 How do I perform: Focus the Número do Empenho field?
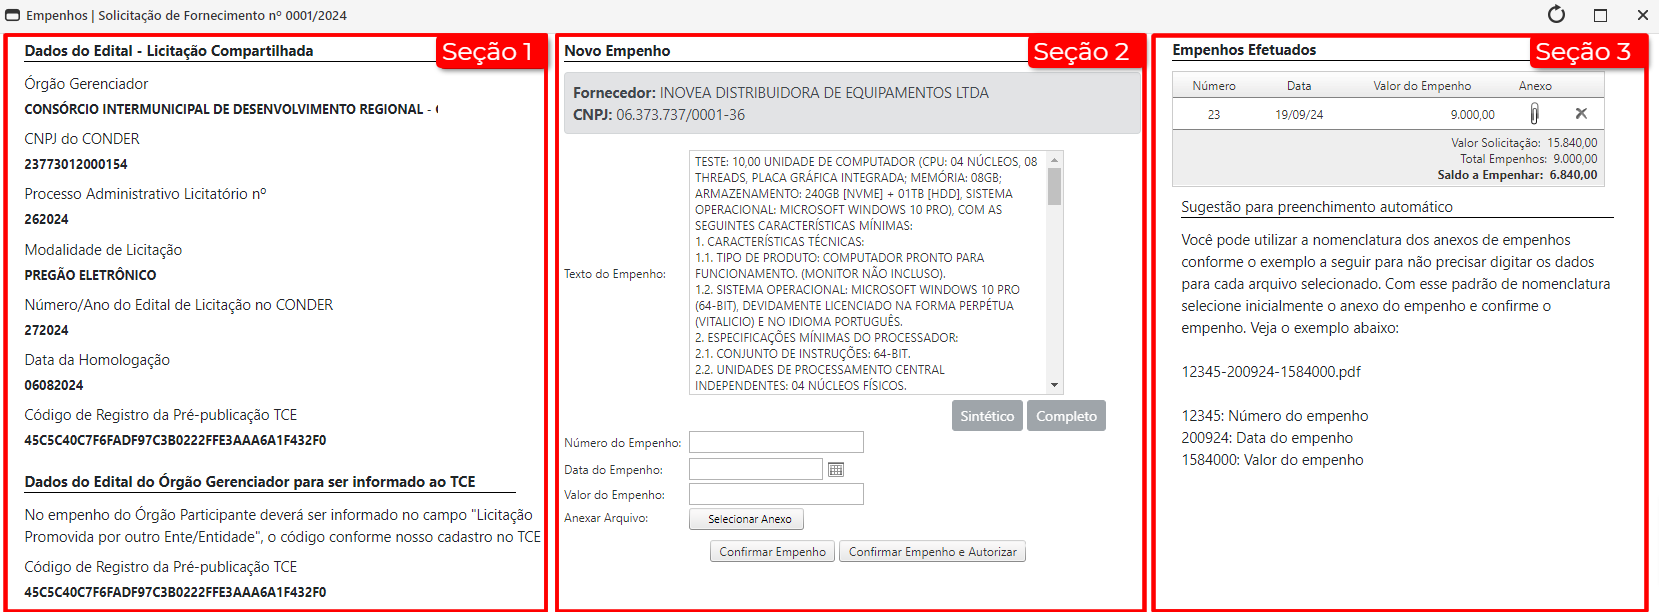(x=776, y=442)
